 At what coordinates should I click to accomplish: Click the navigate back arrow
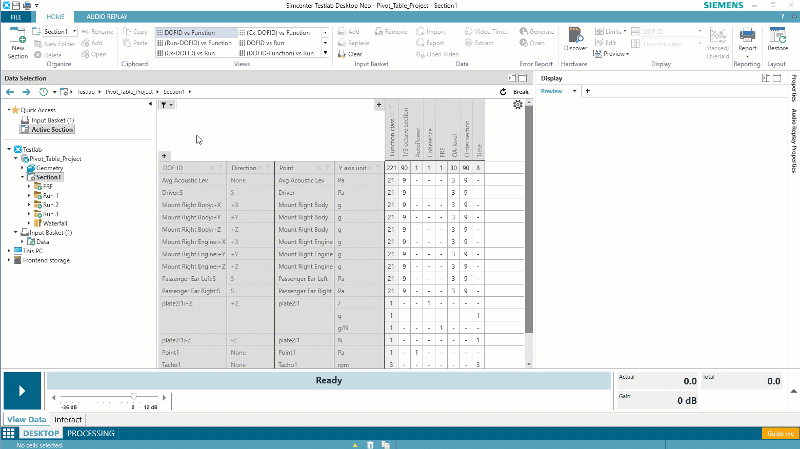[10, 92]
